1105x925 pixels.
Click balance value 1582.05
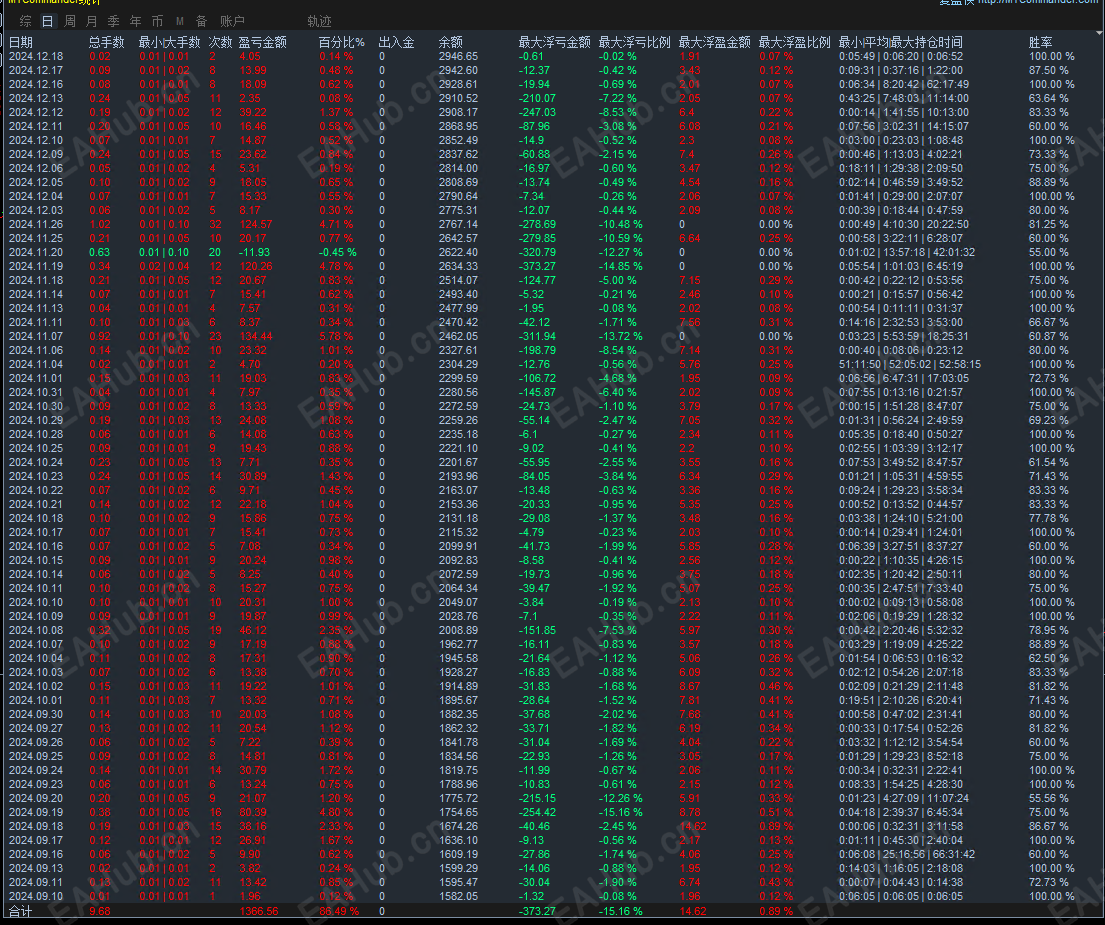pyautogui.click(x=458, y=896)
